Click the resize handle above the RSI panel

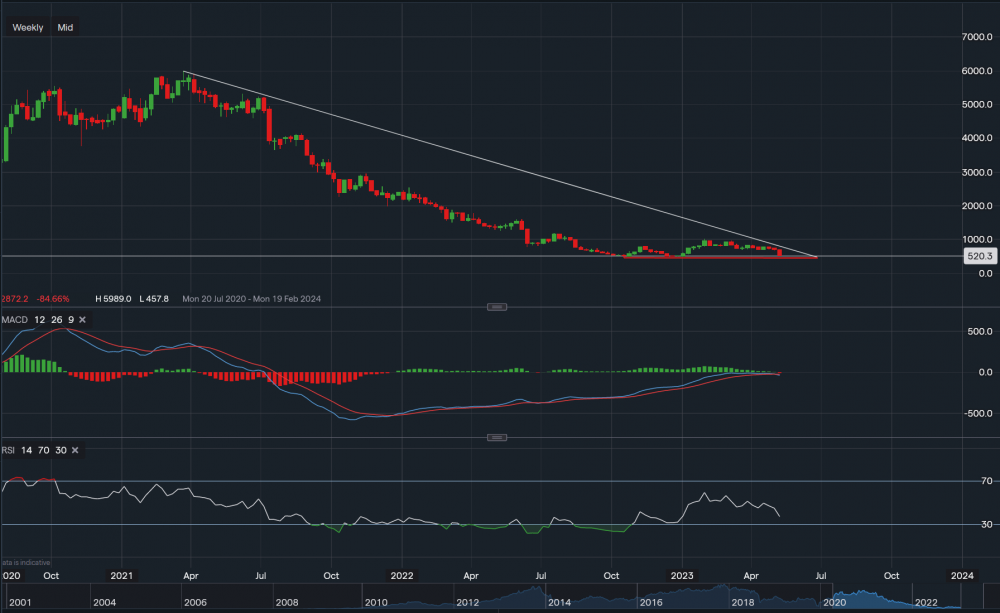496,437
